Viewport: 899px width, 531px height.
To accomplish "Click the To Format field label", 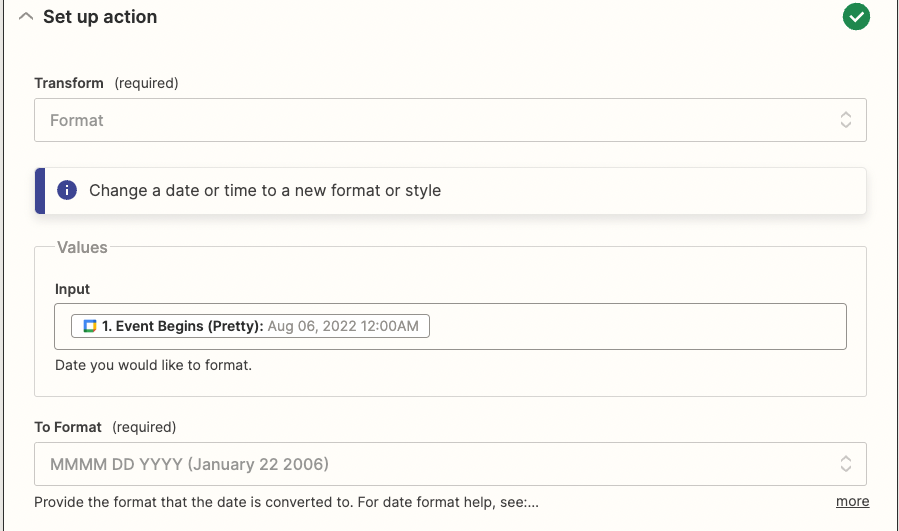I will click(x=68, y=427).
